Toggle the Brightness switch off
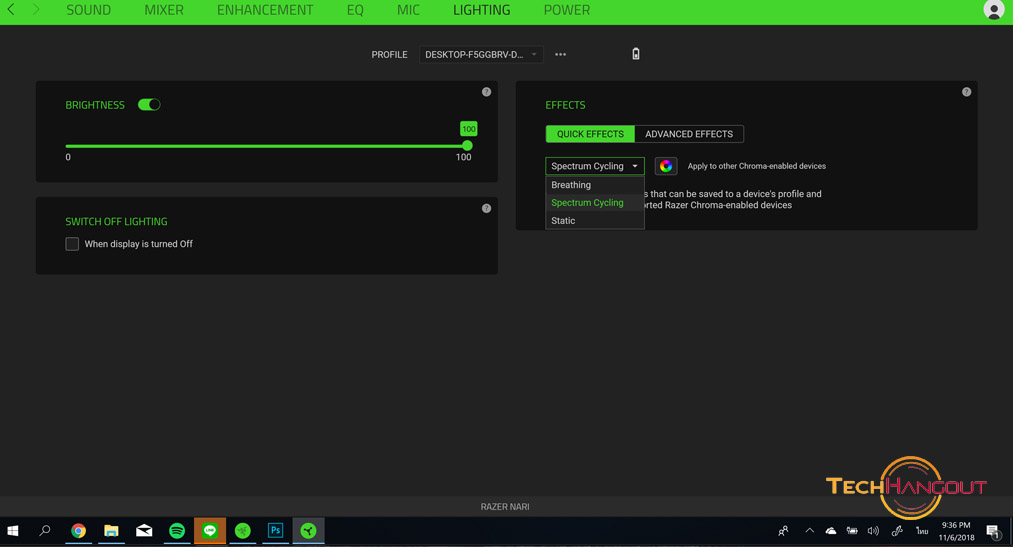The height and width of the screenshot is (547, 1013). 149,105
